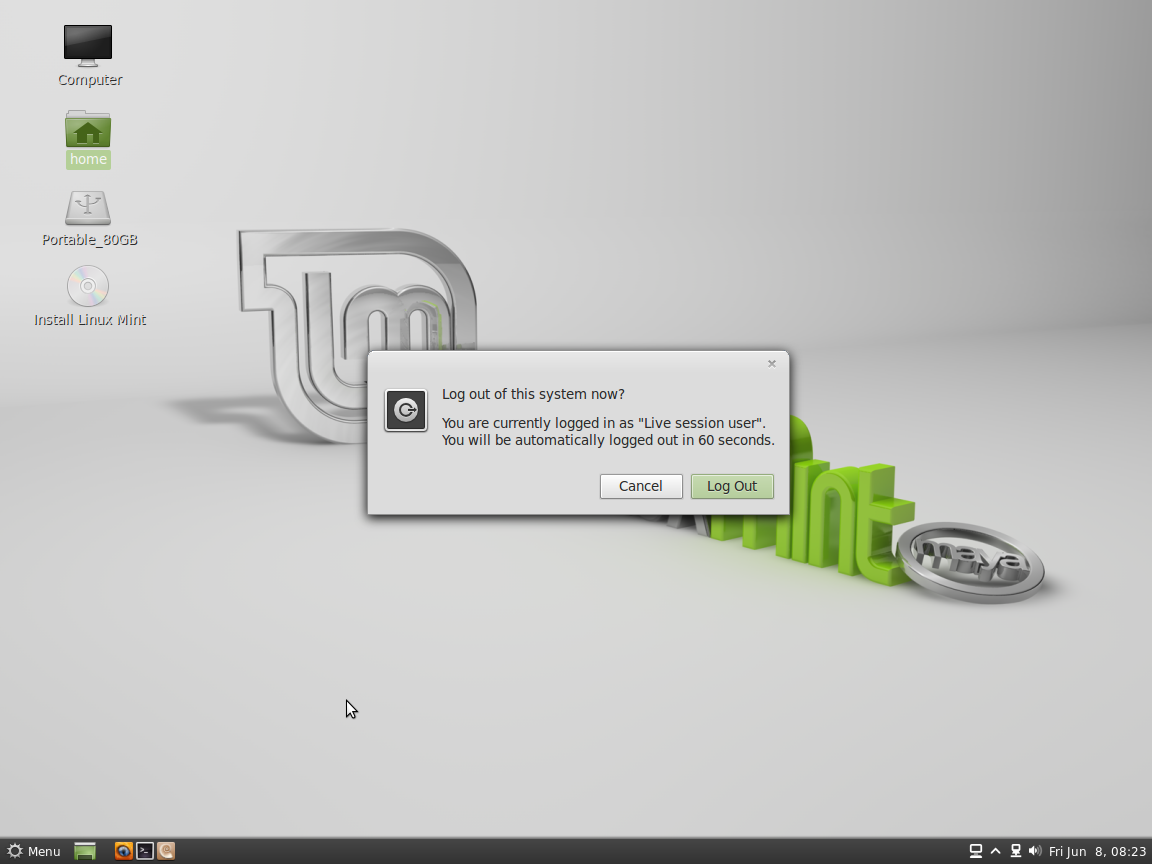
Task: Open the calendar from the clock
Action: pos(1097,851)
